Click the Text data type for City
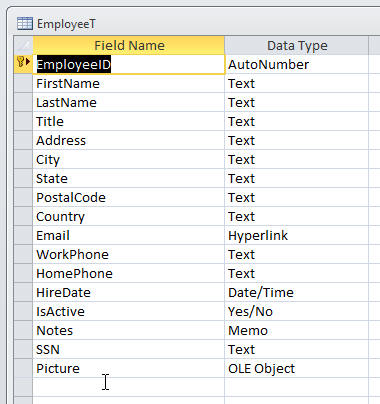The width and height of the screenshot is (380, 404). click(297, 159)
